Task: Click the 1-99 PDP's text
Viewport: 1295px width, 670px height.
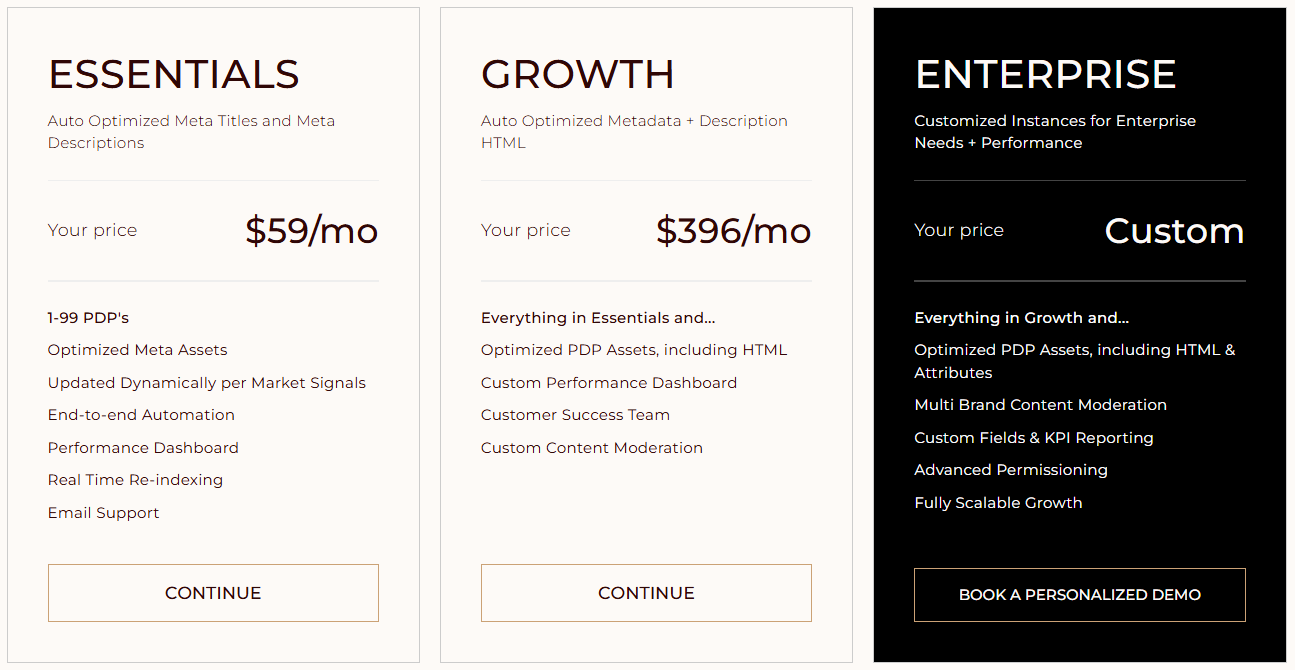Action: 88,318
